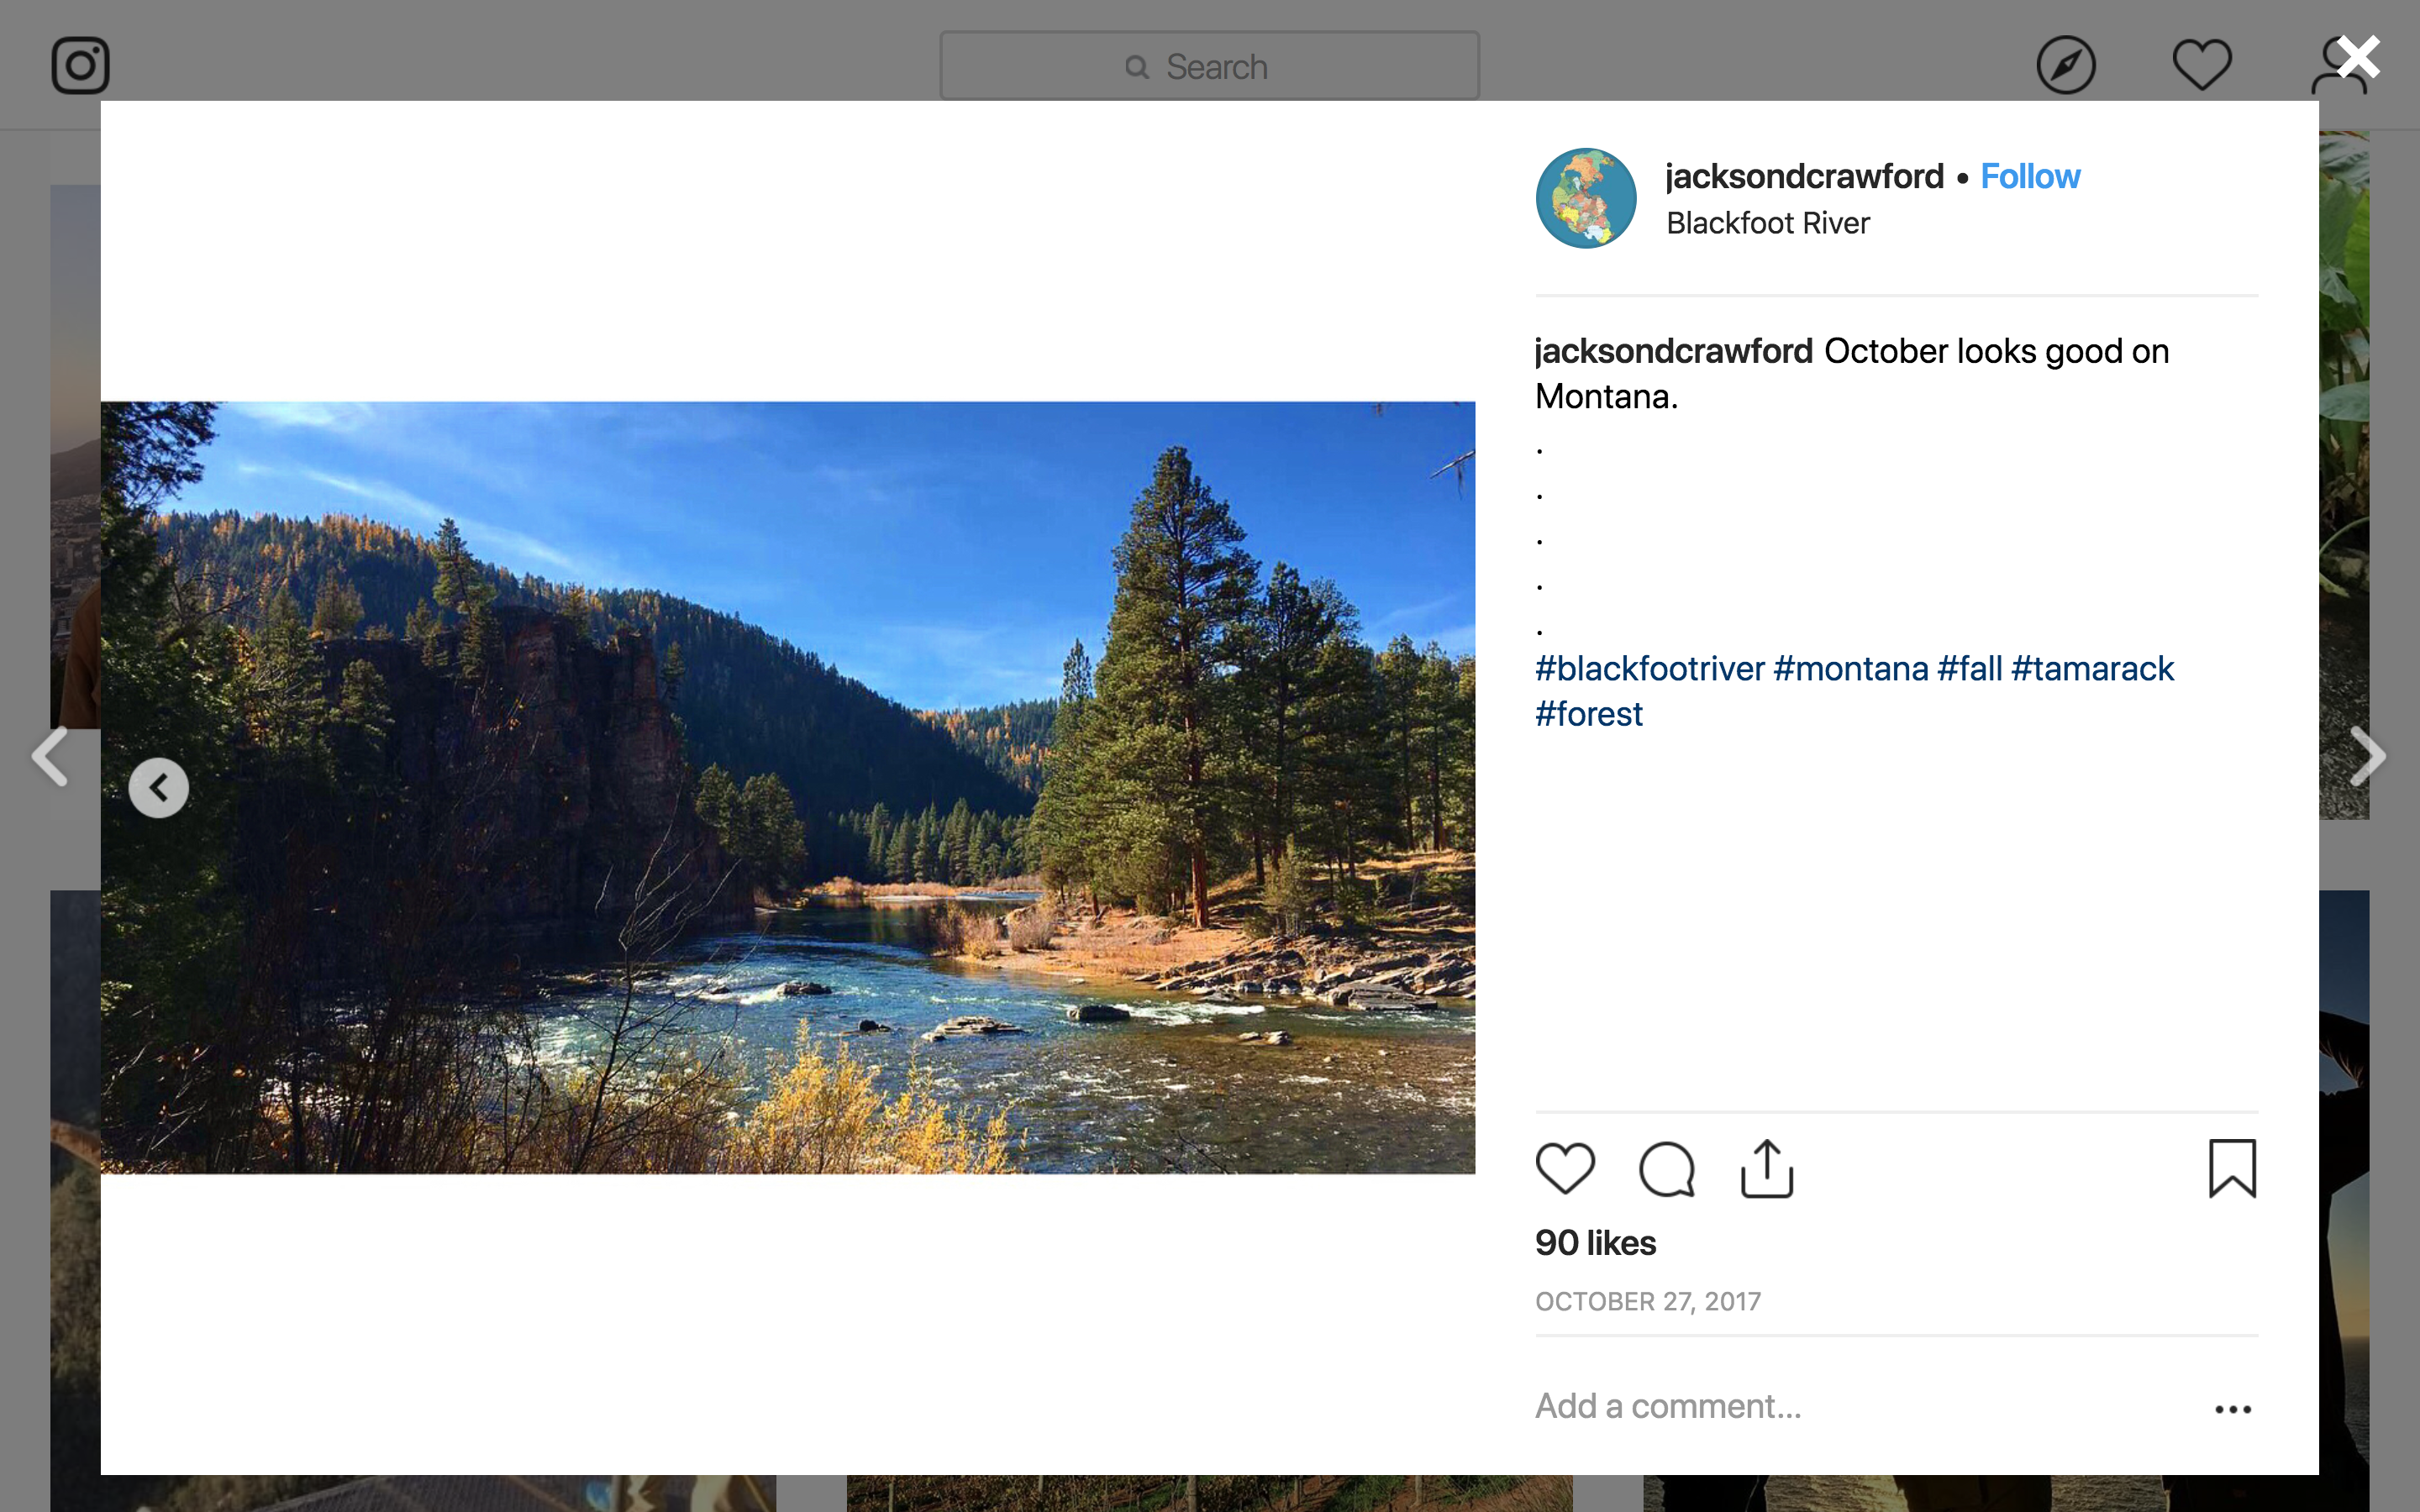
Task: Open the activity heart icon in header
Action: 2201,66
